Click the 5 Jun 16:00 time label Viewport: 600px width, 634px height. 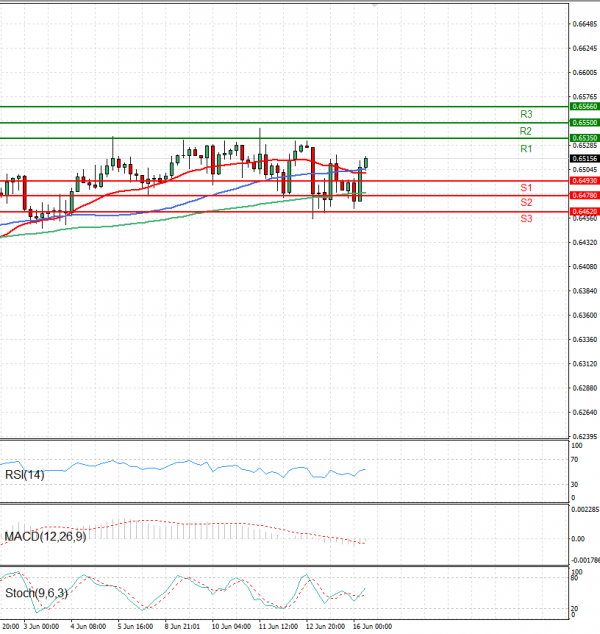pos(135,627)
